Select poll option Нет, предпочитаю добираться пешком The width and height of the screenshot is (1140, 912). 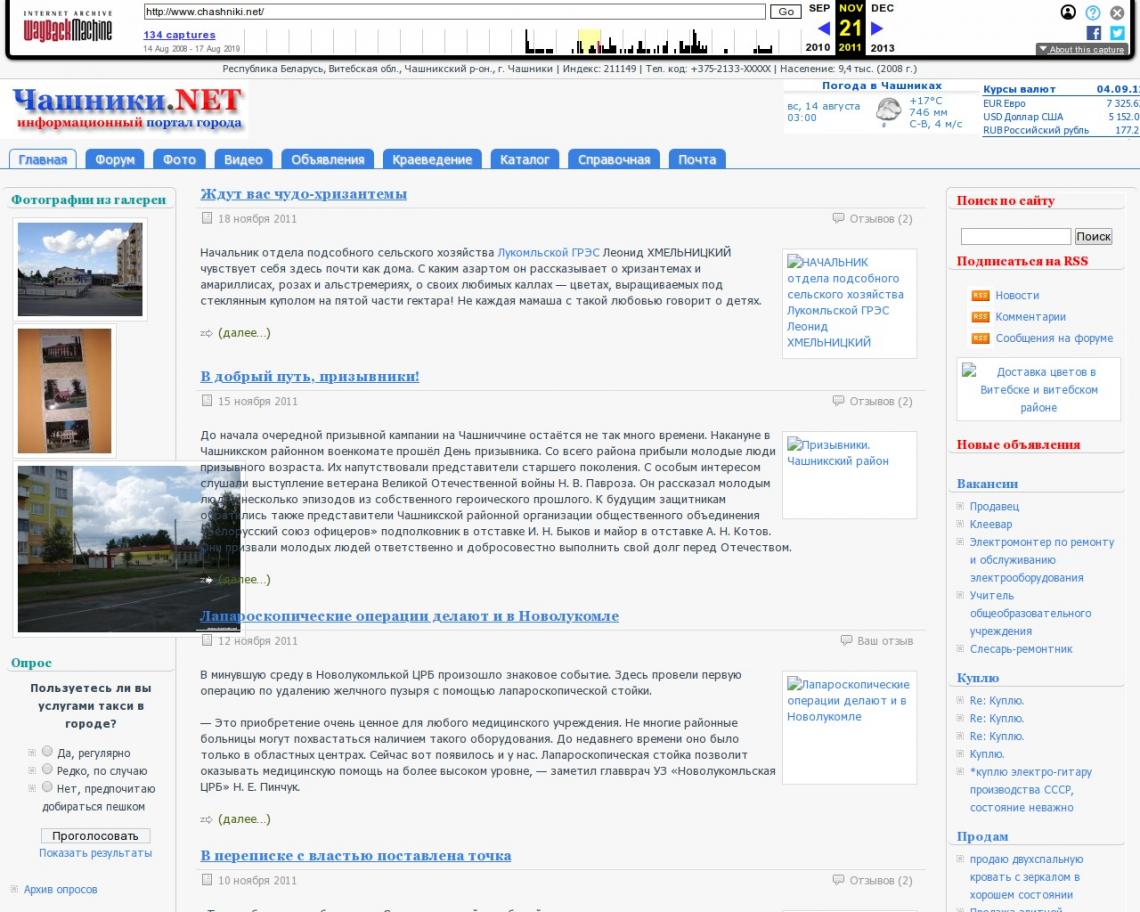[47, 787]
